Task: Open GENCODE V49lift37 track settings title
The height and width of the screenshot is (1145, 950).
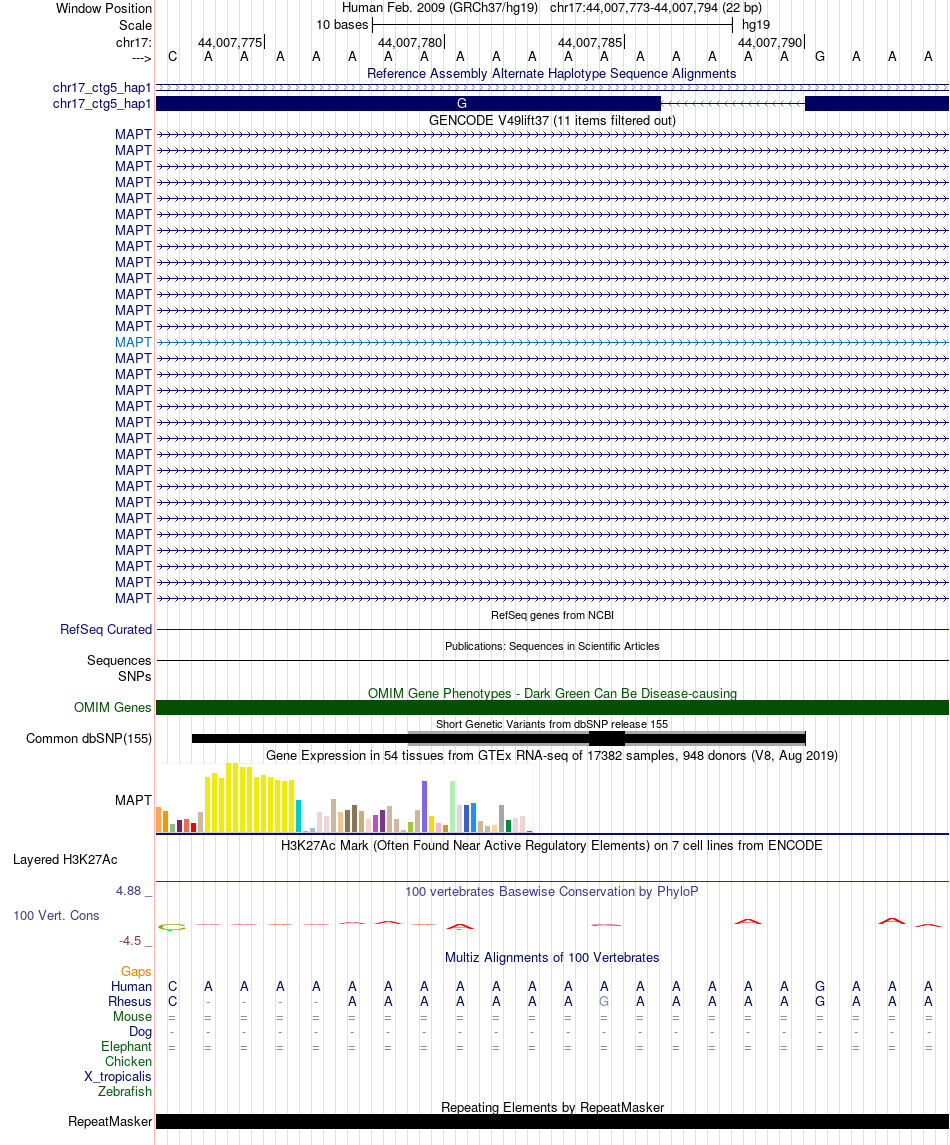Action: click(x=552, y=120)
